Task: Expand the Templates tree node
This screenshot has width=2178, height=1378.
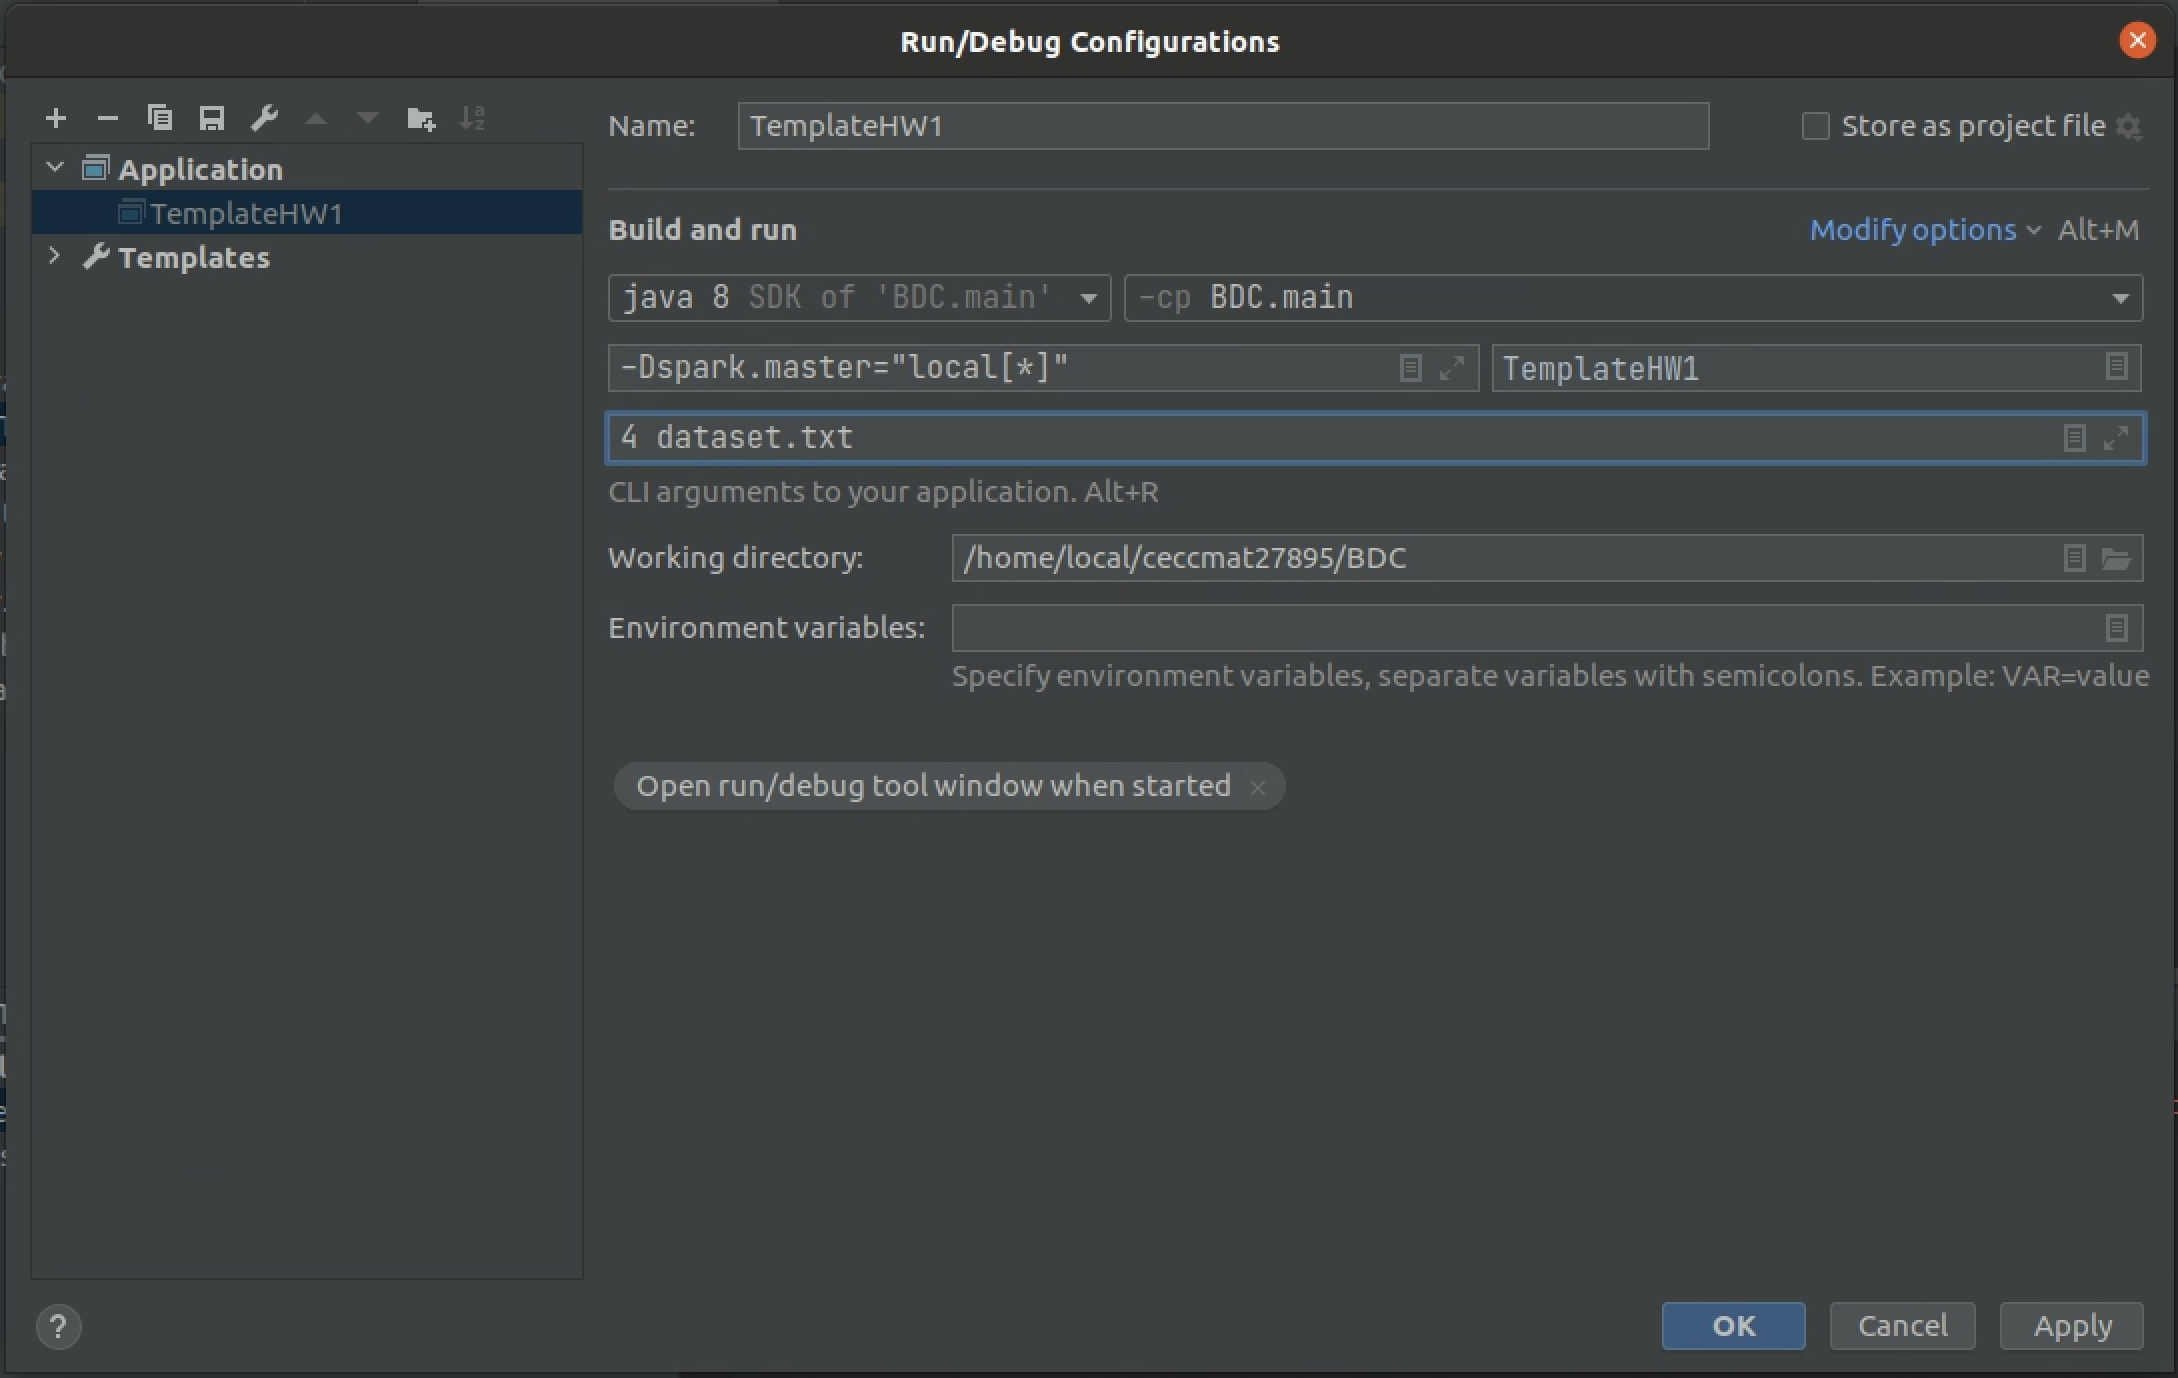Action: pyautogui.click(x=55, y=257)
